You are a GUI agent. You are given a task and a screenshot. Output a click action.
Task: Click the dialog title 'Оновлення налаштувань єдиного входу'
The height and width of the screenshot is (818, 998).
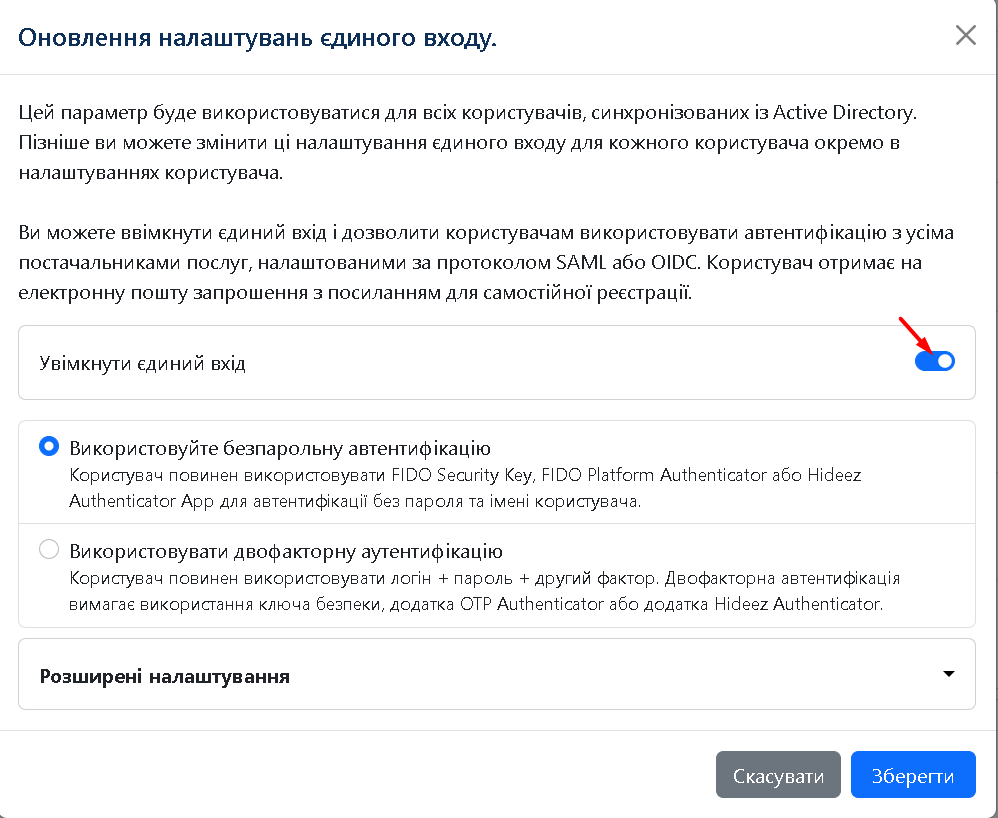[x=258, y=39]
